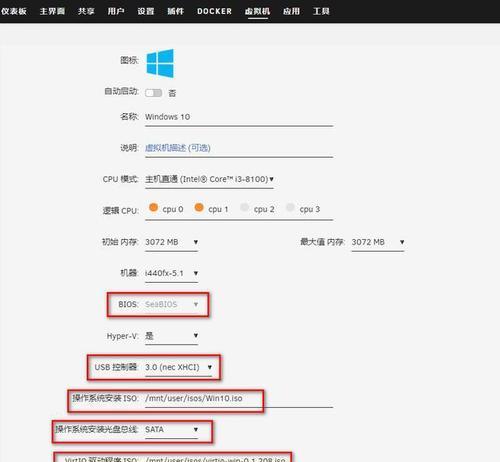Open the 插件 plugins tab

(176, 11)
